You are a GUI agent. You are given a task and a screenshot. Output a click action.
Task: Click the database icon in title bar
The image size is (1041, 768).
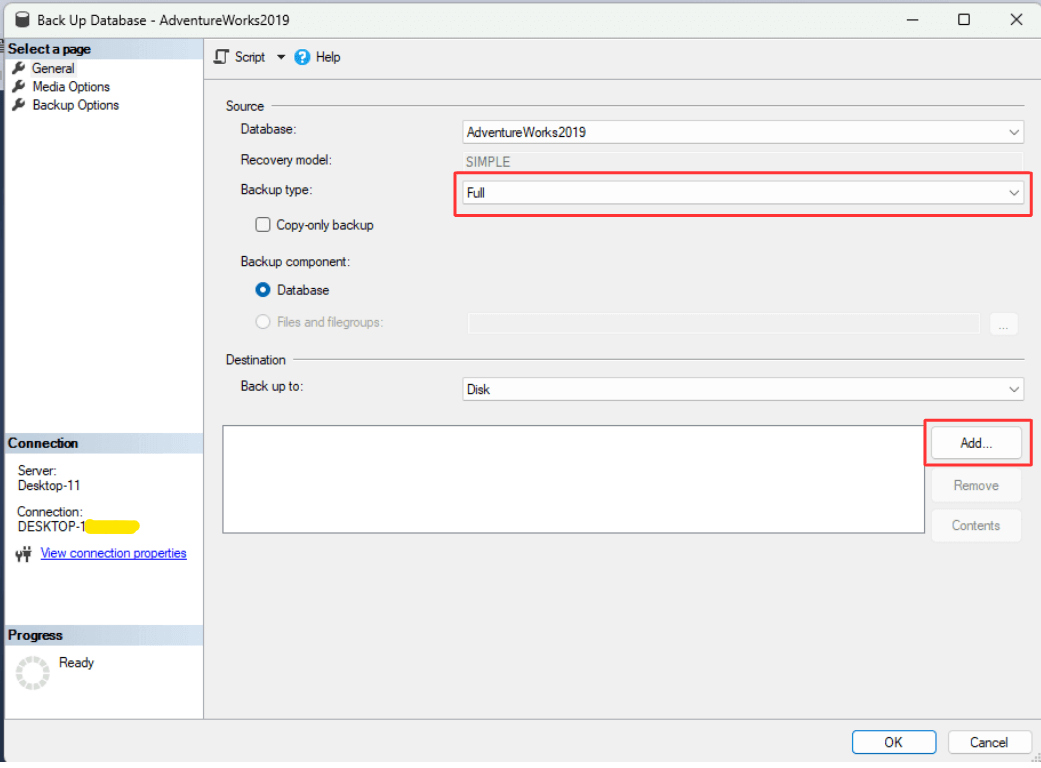pos(22,19)
